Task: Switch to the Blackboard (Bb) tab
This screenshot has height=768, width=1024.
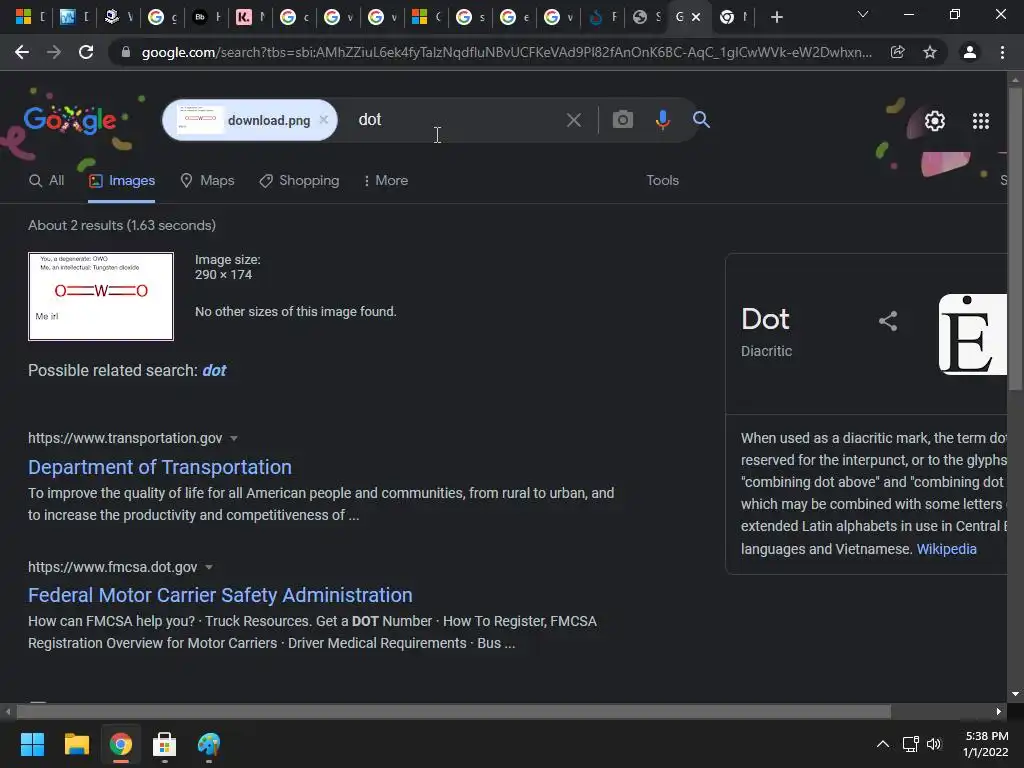Action: (206, 17)
